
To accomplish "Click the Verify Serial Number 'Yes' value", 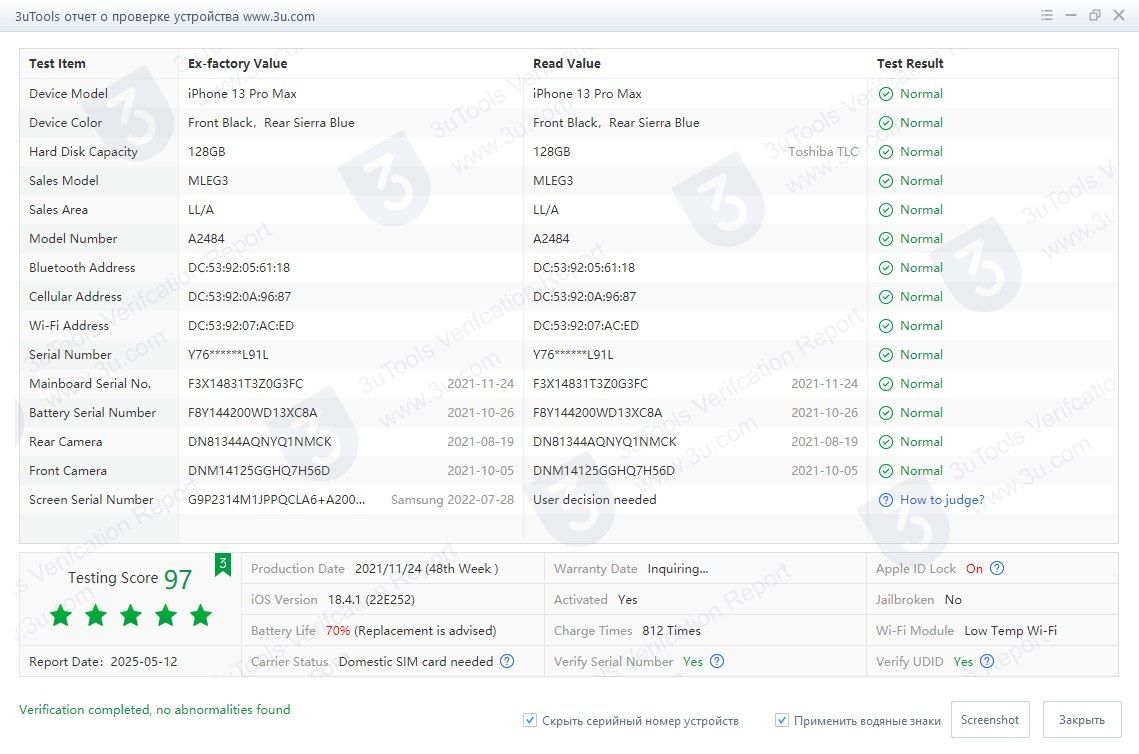I will [693, 662].
